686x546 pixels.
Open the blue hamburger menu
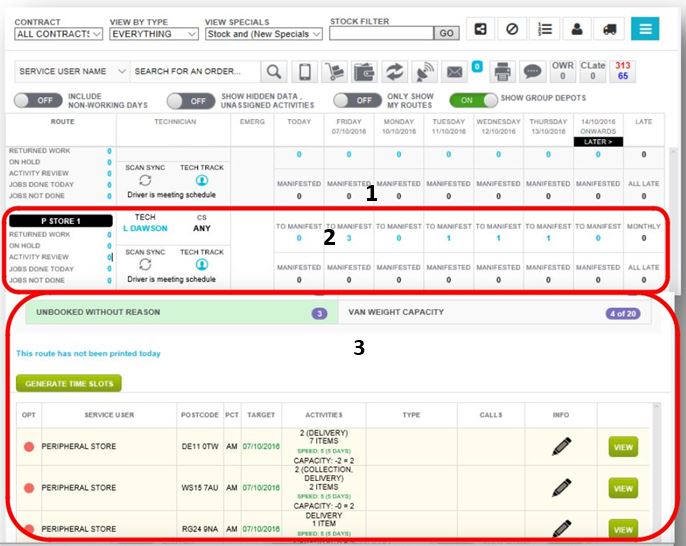tap(645, 29)
